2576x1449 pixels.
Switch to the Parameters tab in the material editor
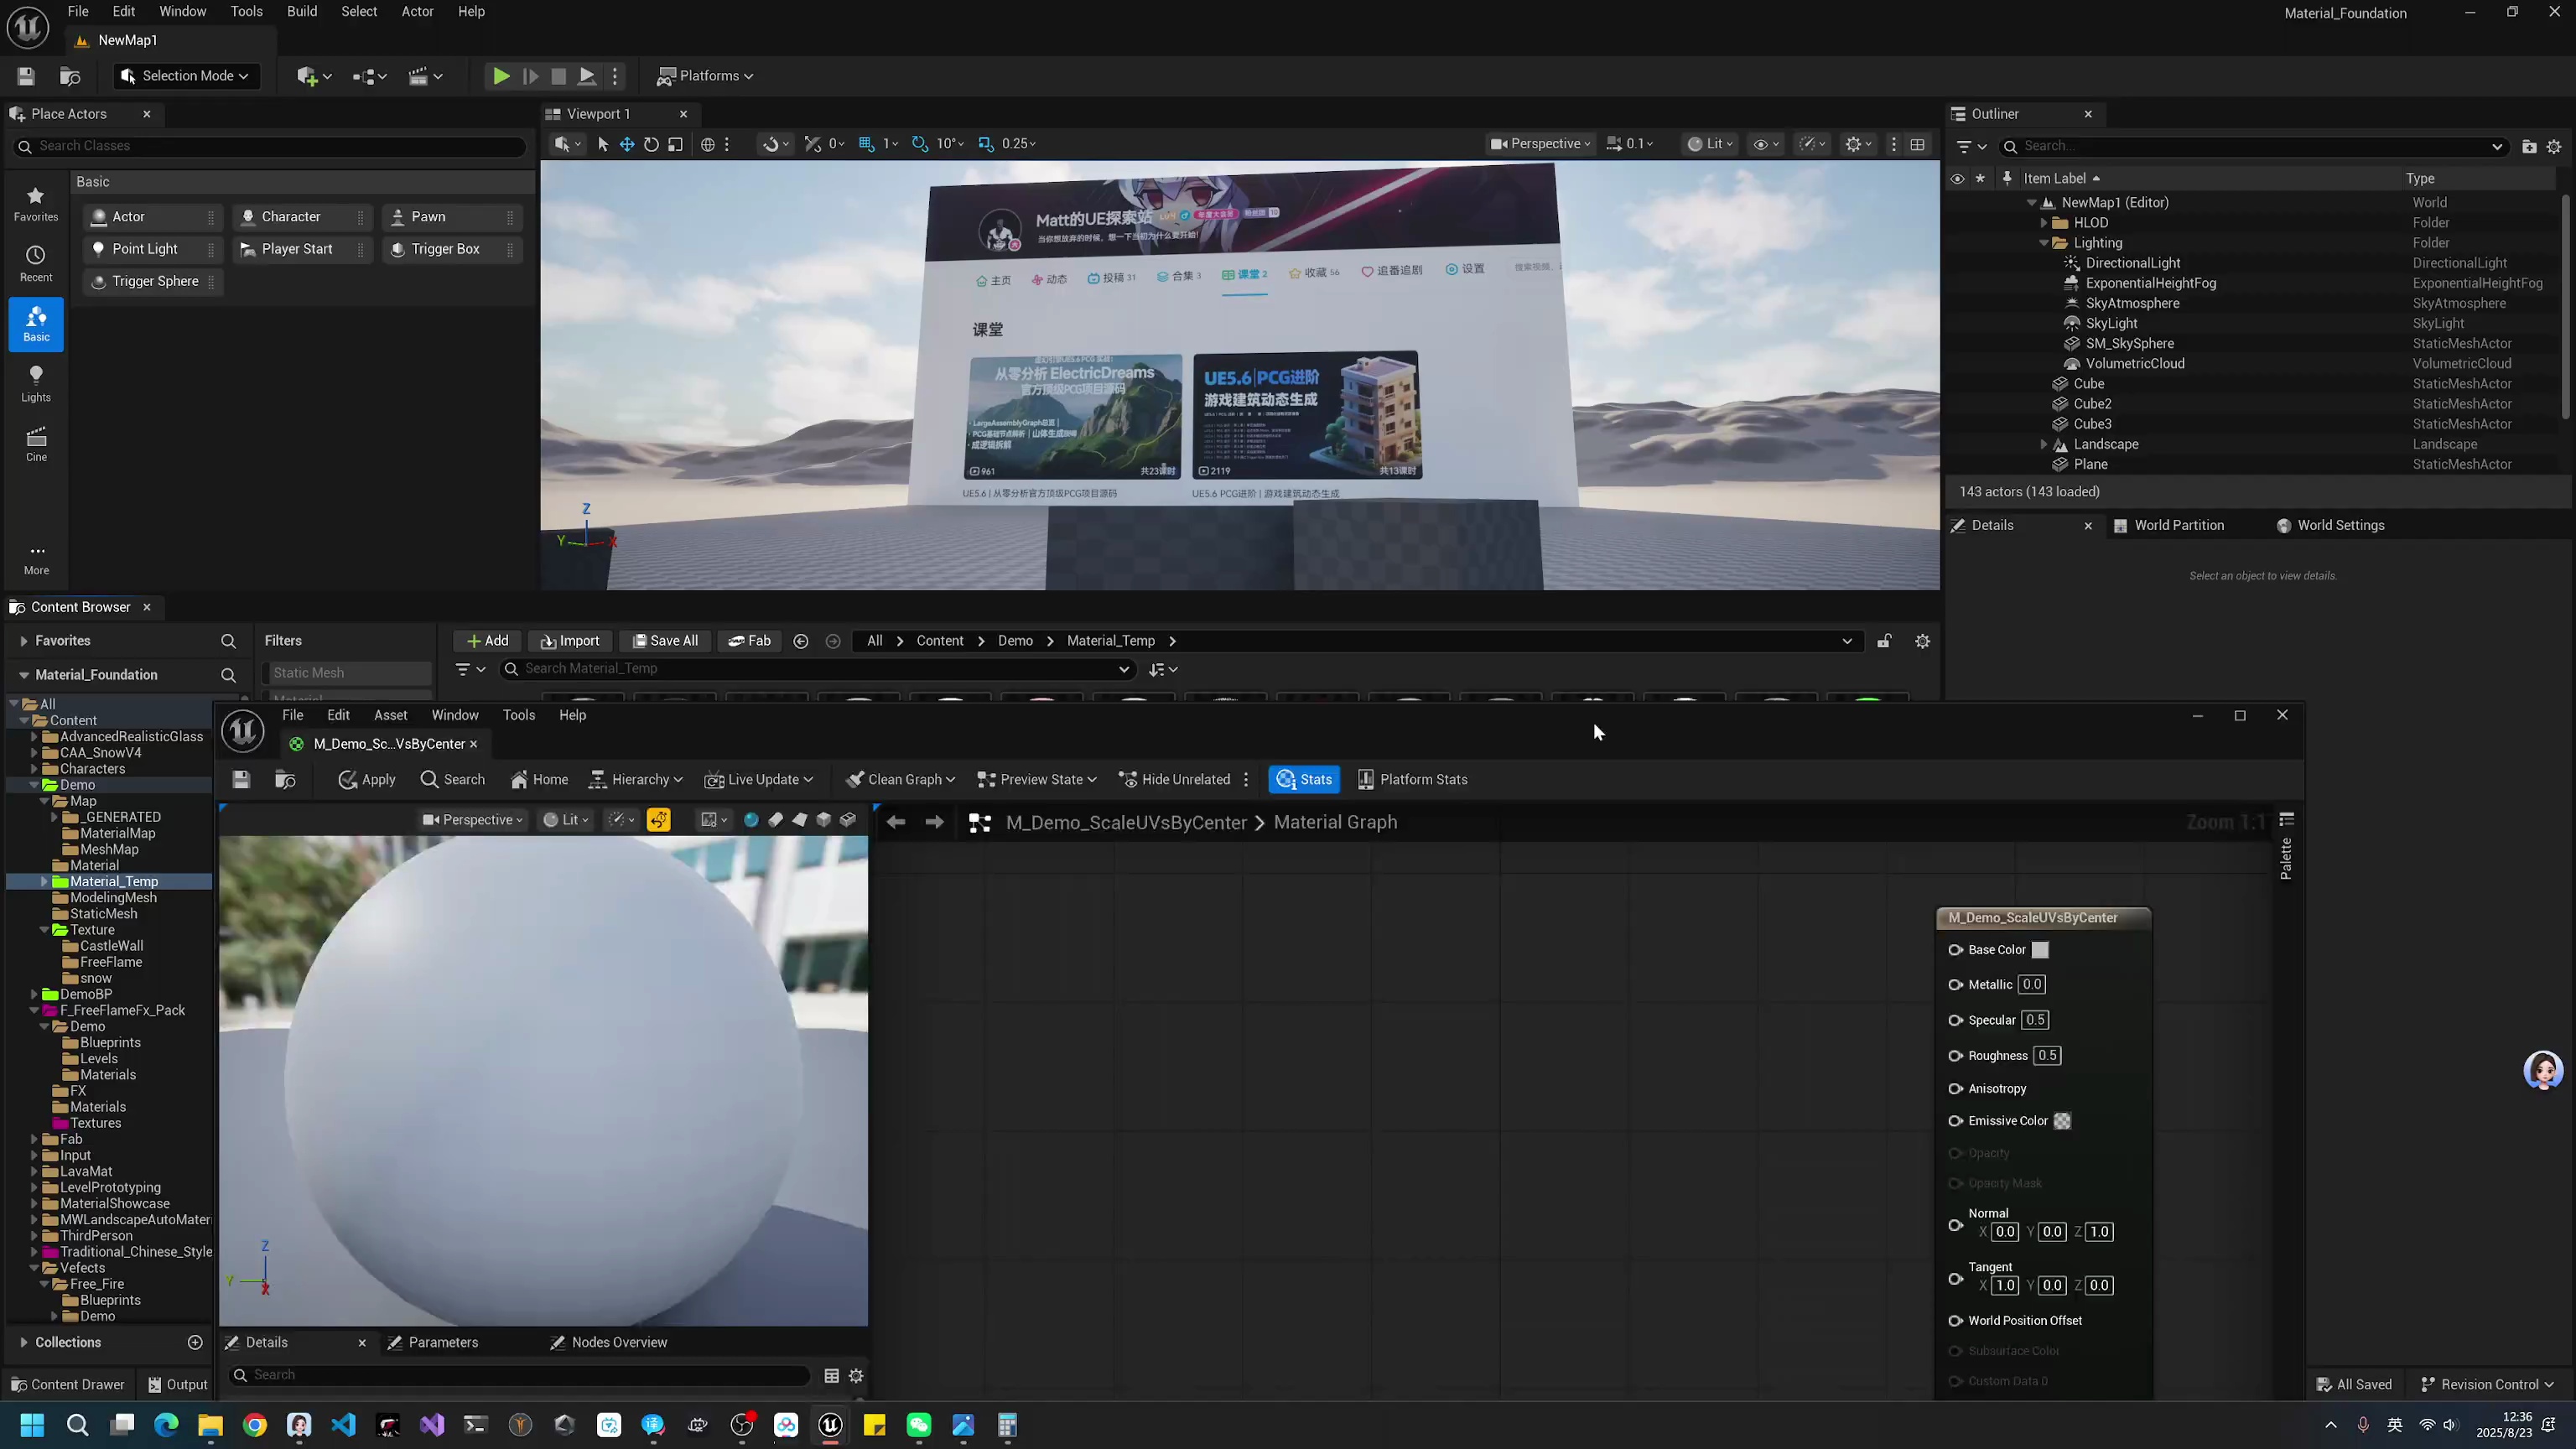point(433,1343)
